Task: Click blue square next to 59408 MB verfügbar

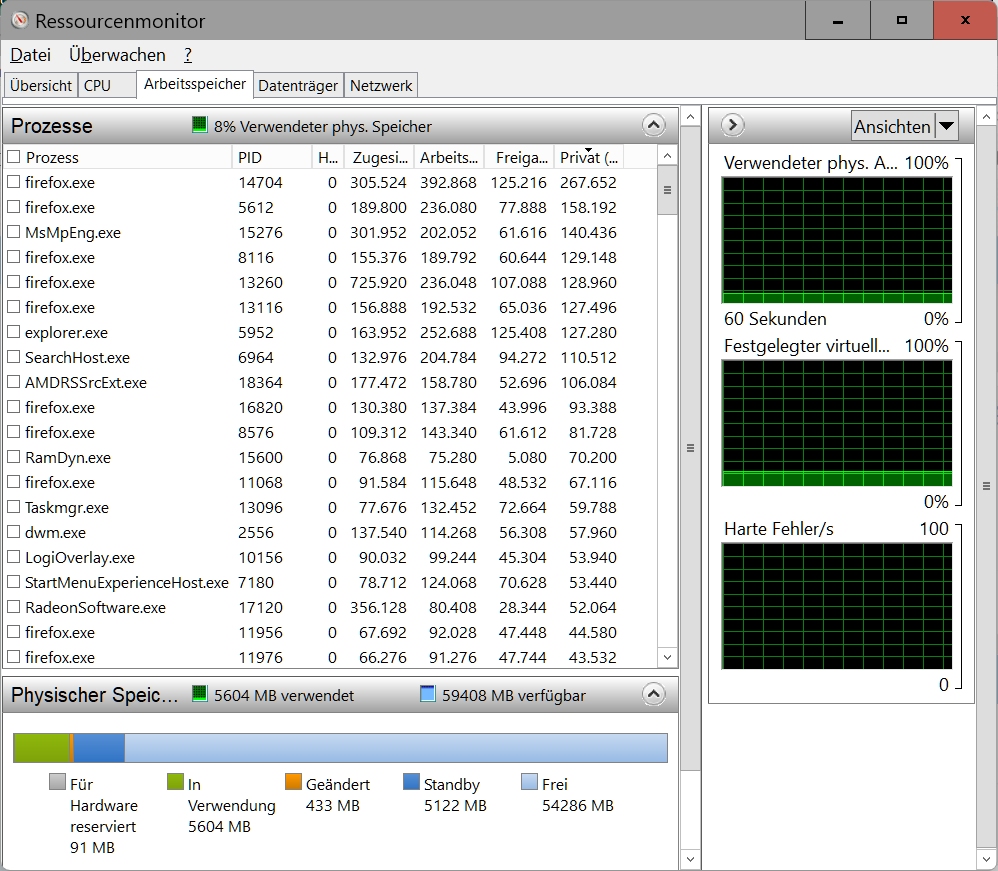Action: click(428, 693)
